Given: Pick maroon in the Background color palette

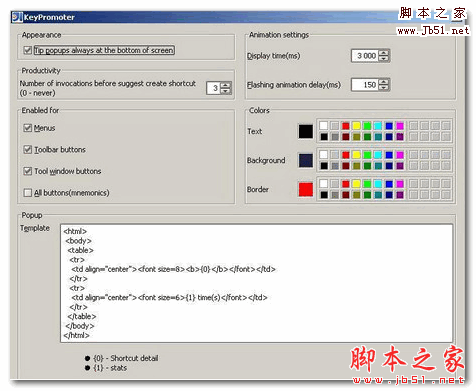Looking at the screenshot, I should [346, 166].
